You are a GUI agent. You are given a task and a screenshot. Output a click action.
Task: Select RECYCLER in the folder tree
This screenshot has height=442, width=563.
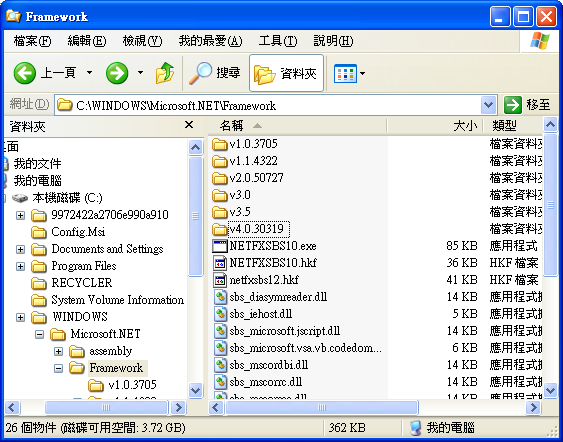point(82,283)
